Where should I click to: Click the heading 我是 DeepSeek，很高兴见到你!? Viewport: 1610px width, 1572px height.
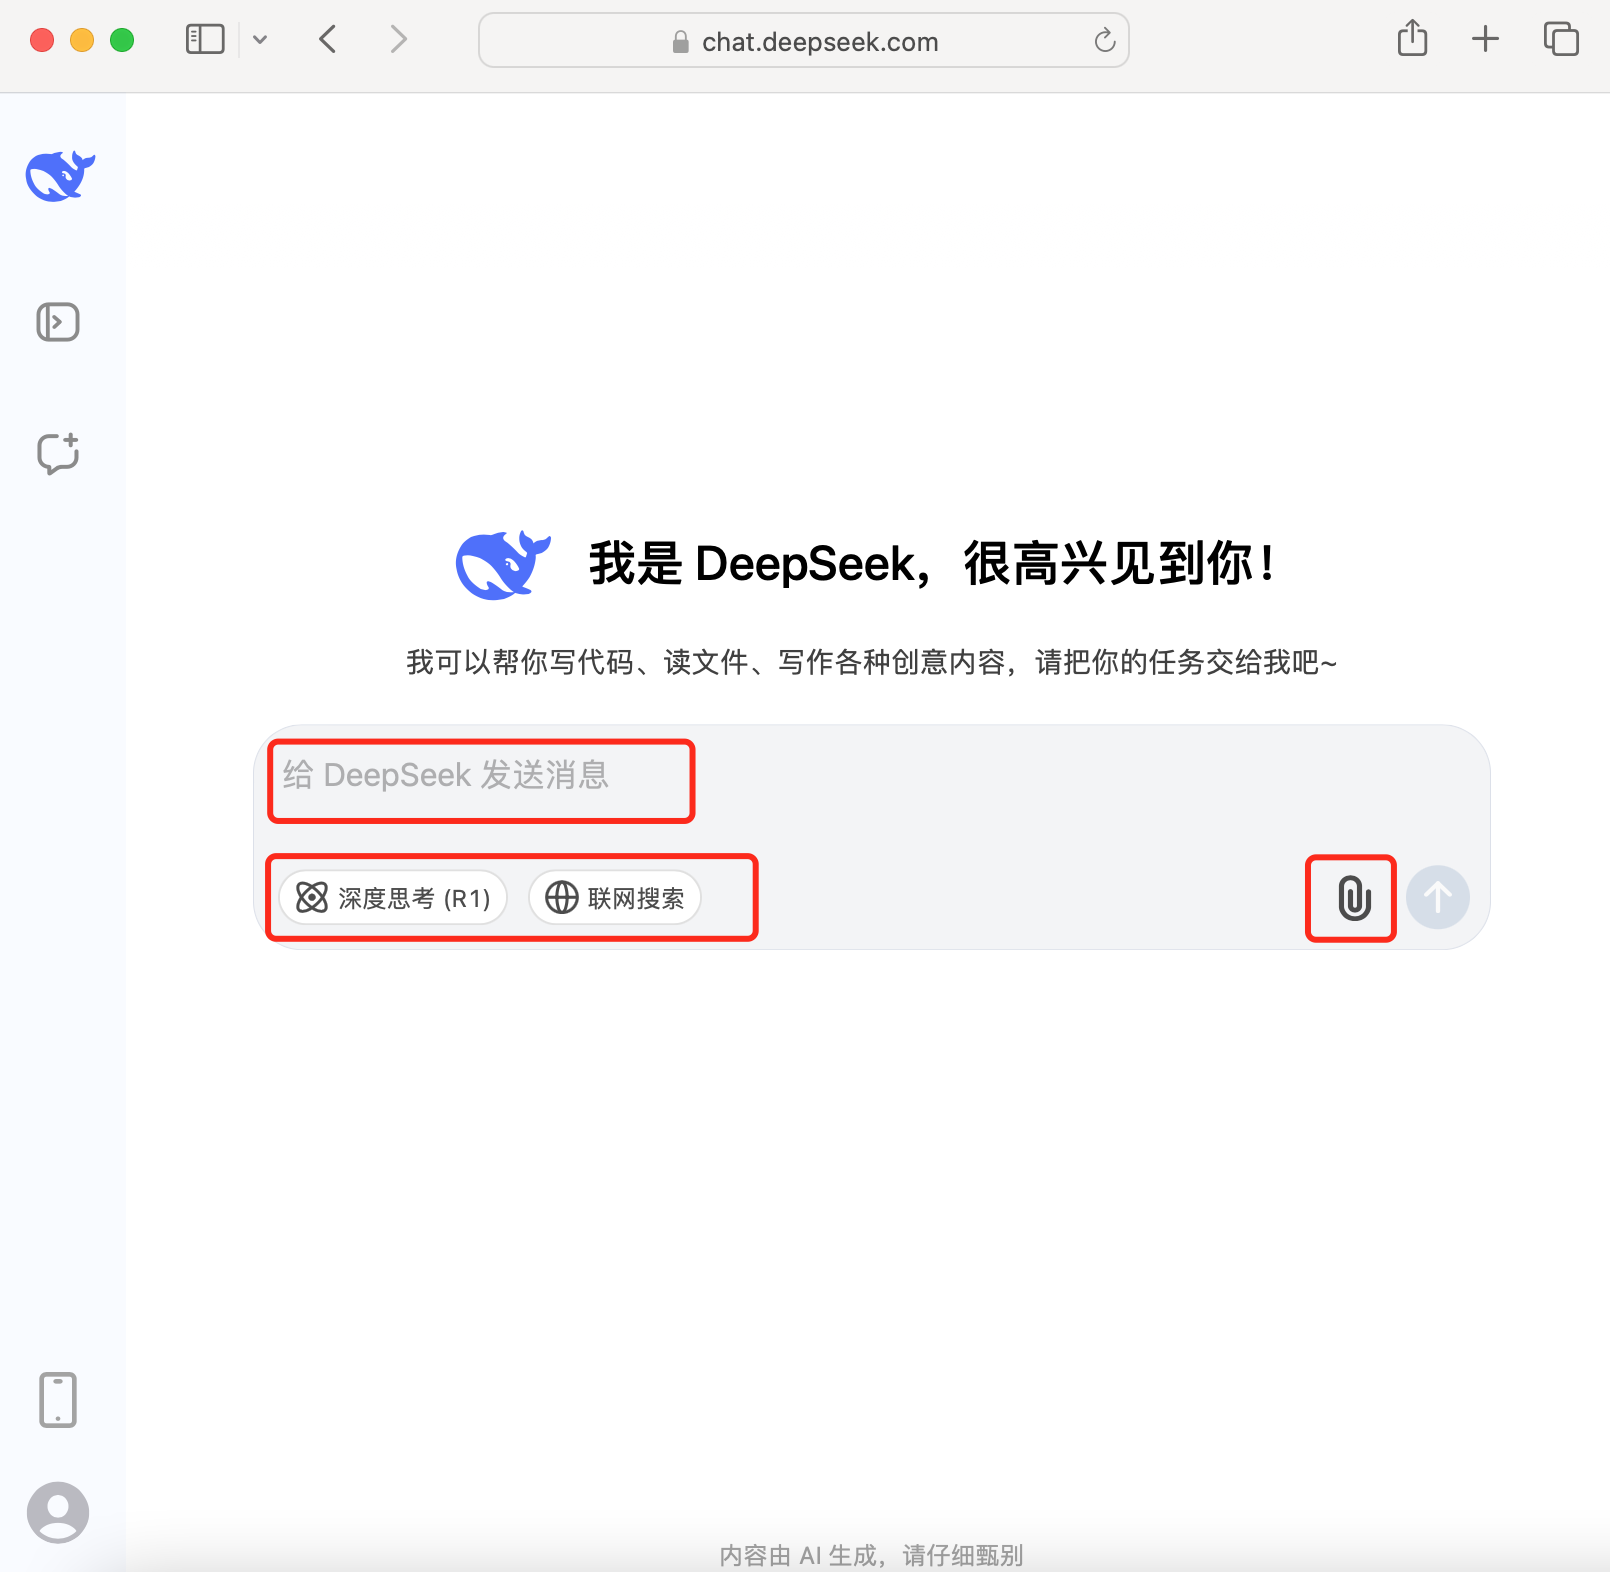pyautogui.click(x=931, y=563)
